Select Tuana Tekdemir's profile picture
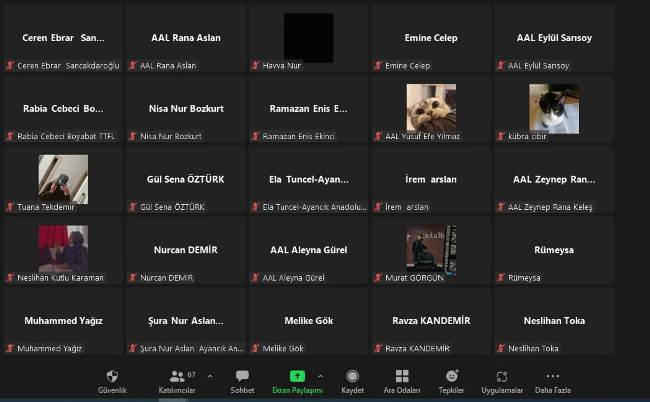Screen dimensions: 650x402 click(63, 179)
